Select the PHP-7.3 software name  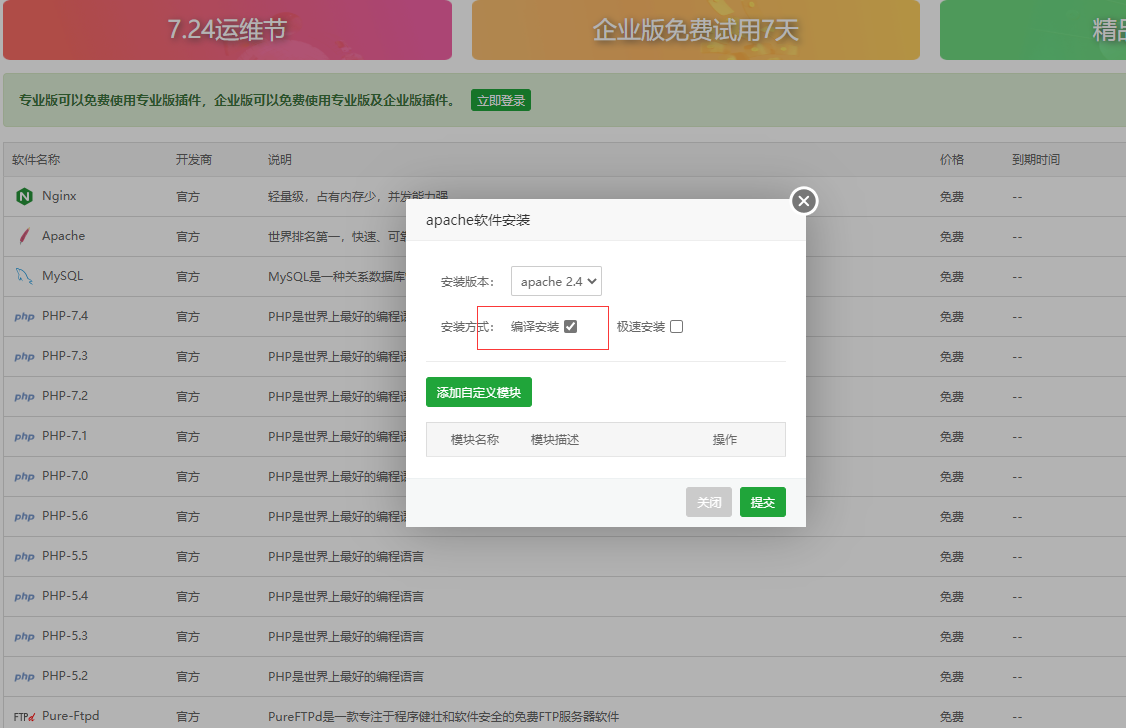coord(65,356)
